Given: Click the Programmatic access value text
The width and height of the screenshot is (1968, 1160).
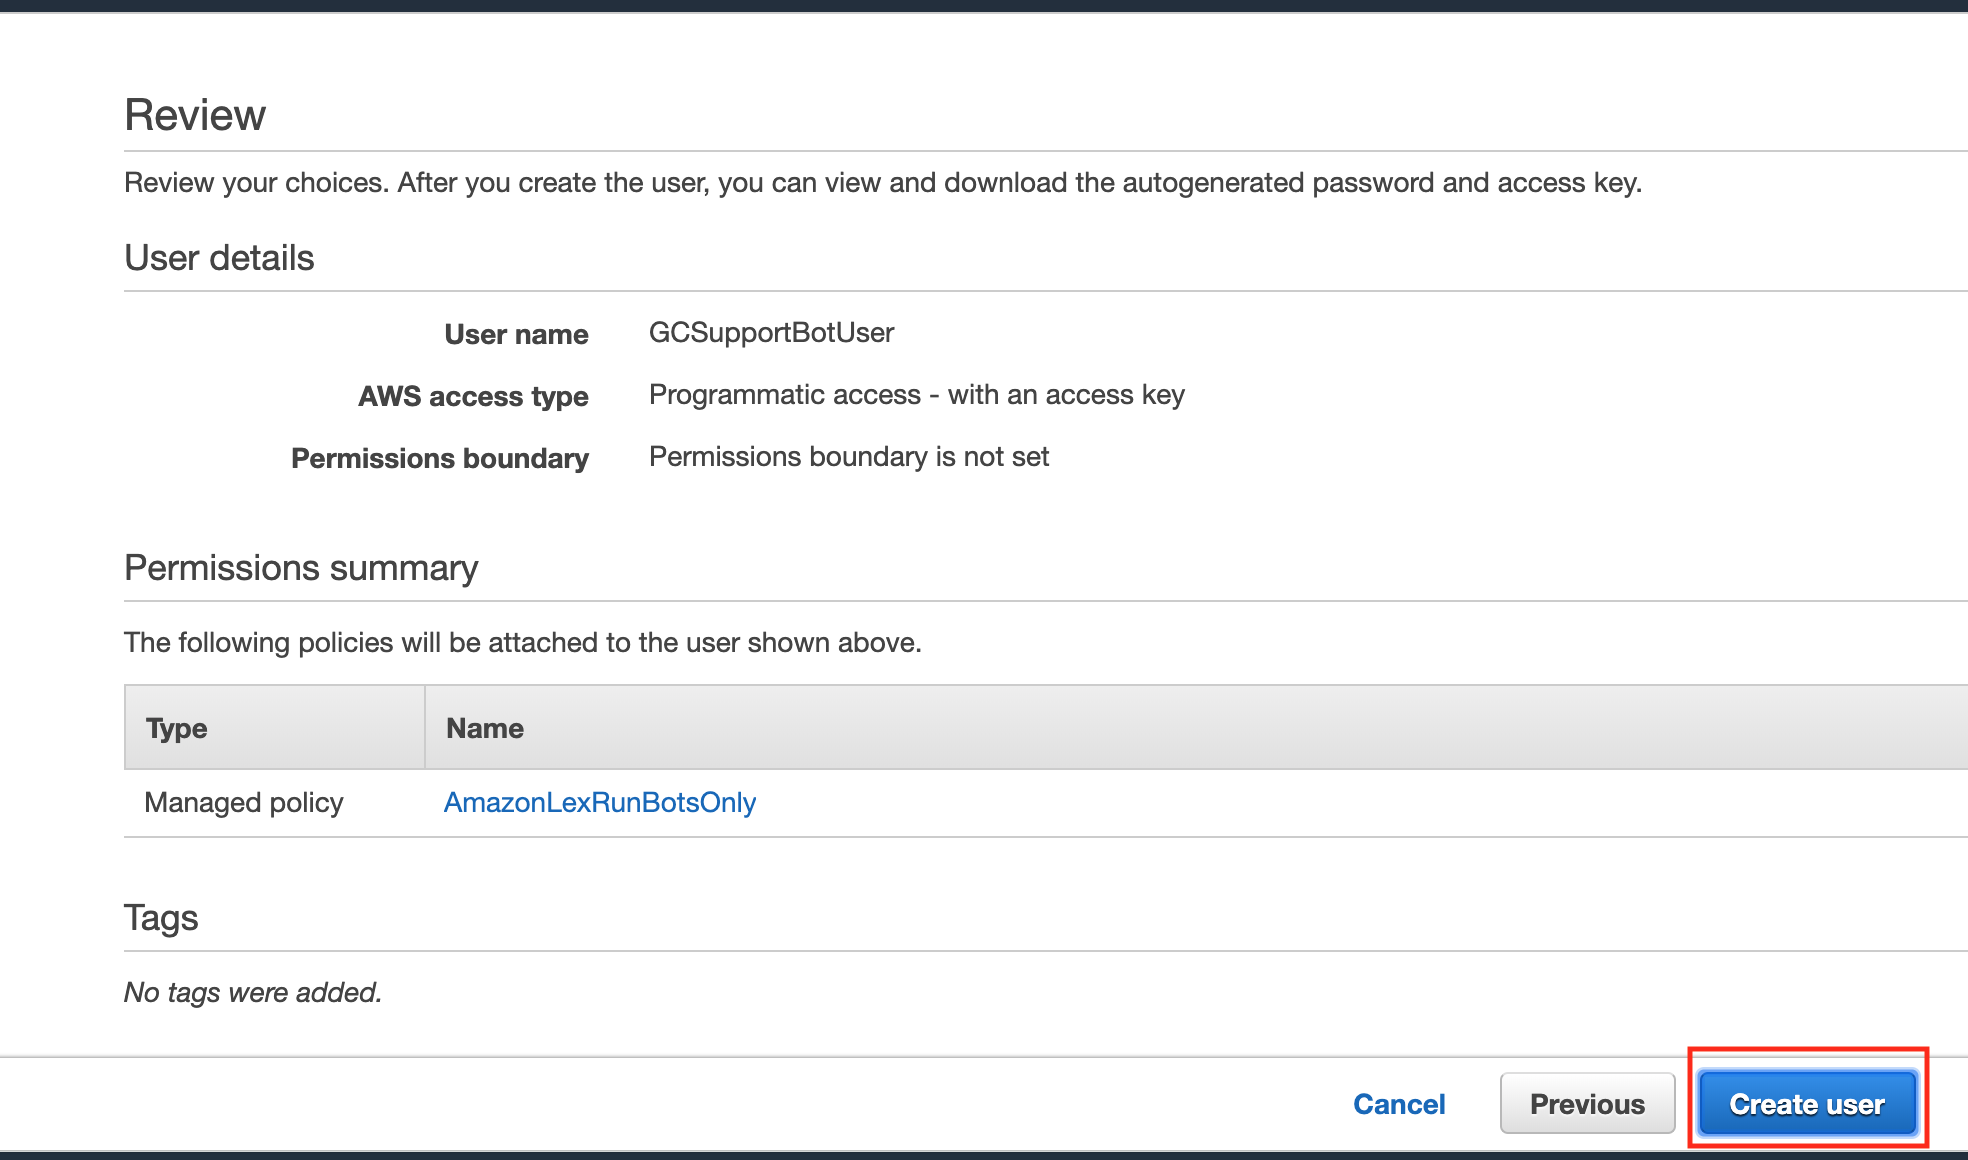Looking at the screenshot, I should (916, 394).
